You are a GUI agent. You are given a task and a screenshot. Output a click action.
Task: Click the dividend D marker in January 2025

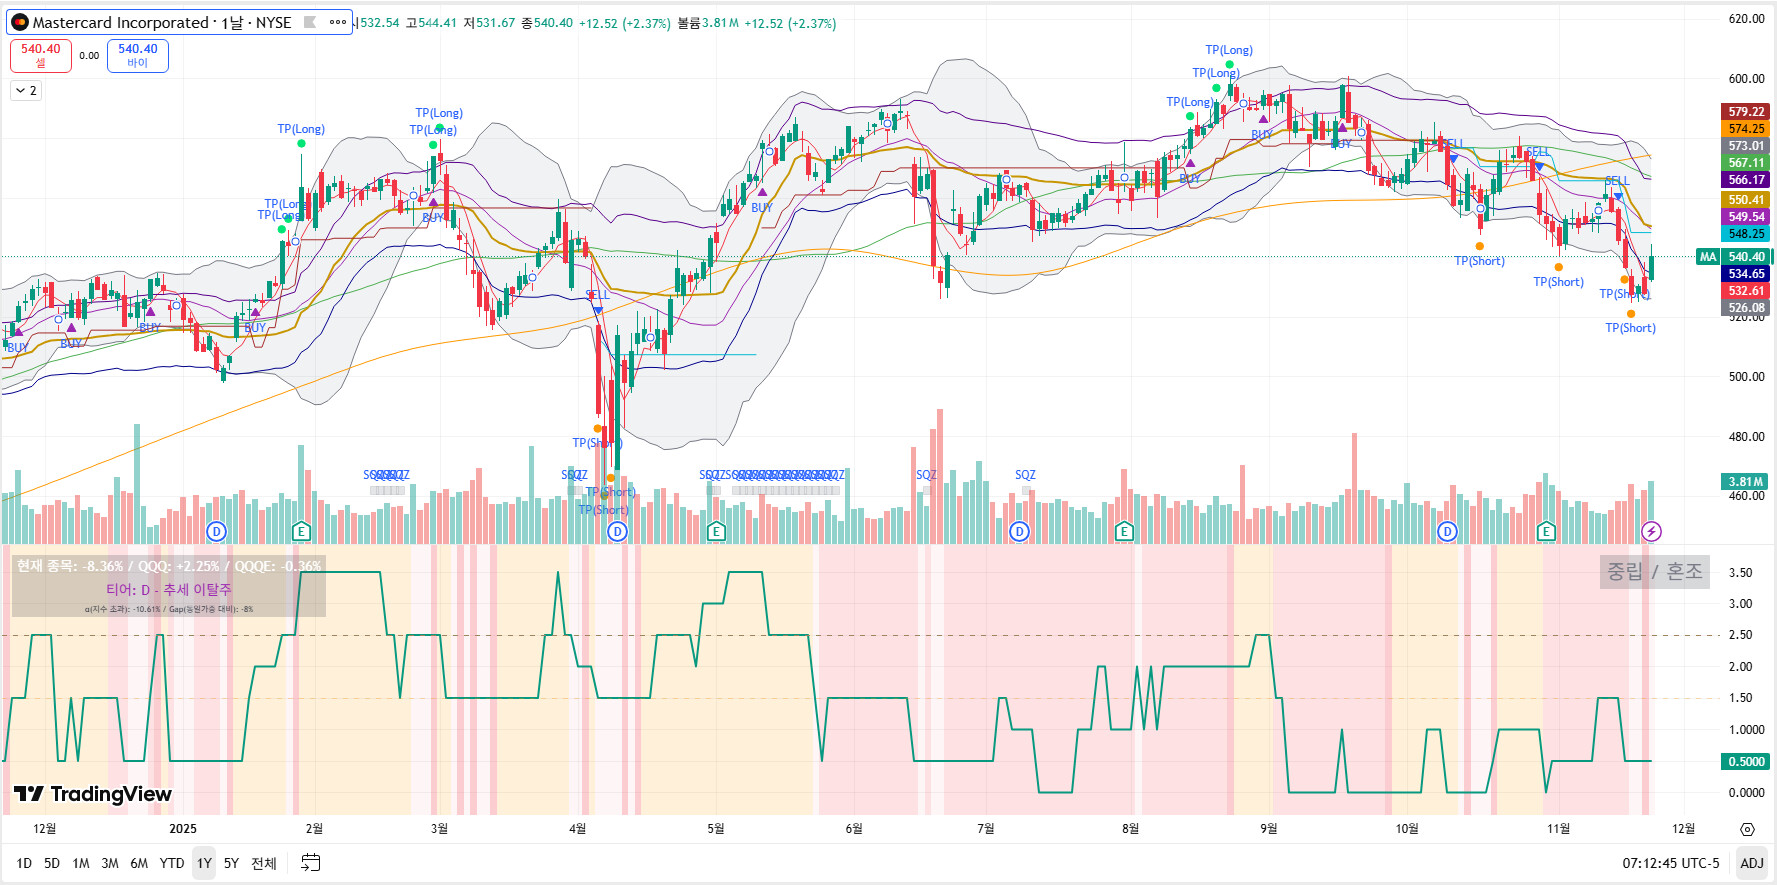pyautogui.click(x=216, y=531)
